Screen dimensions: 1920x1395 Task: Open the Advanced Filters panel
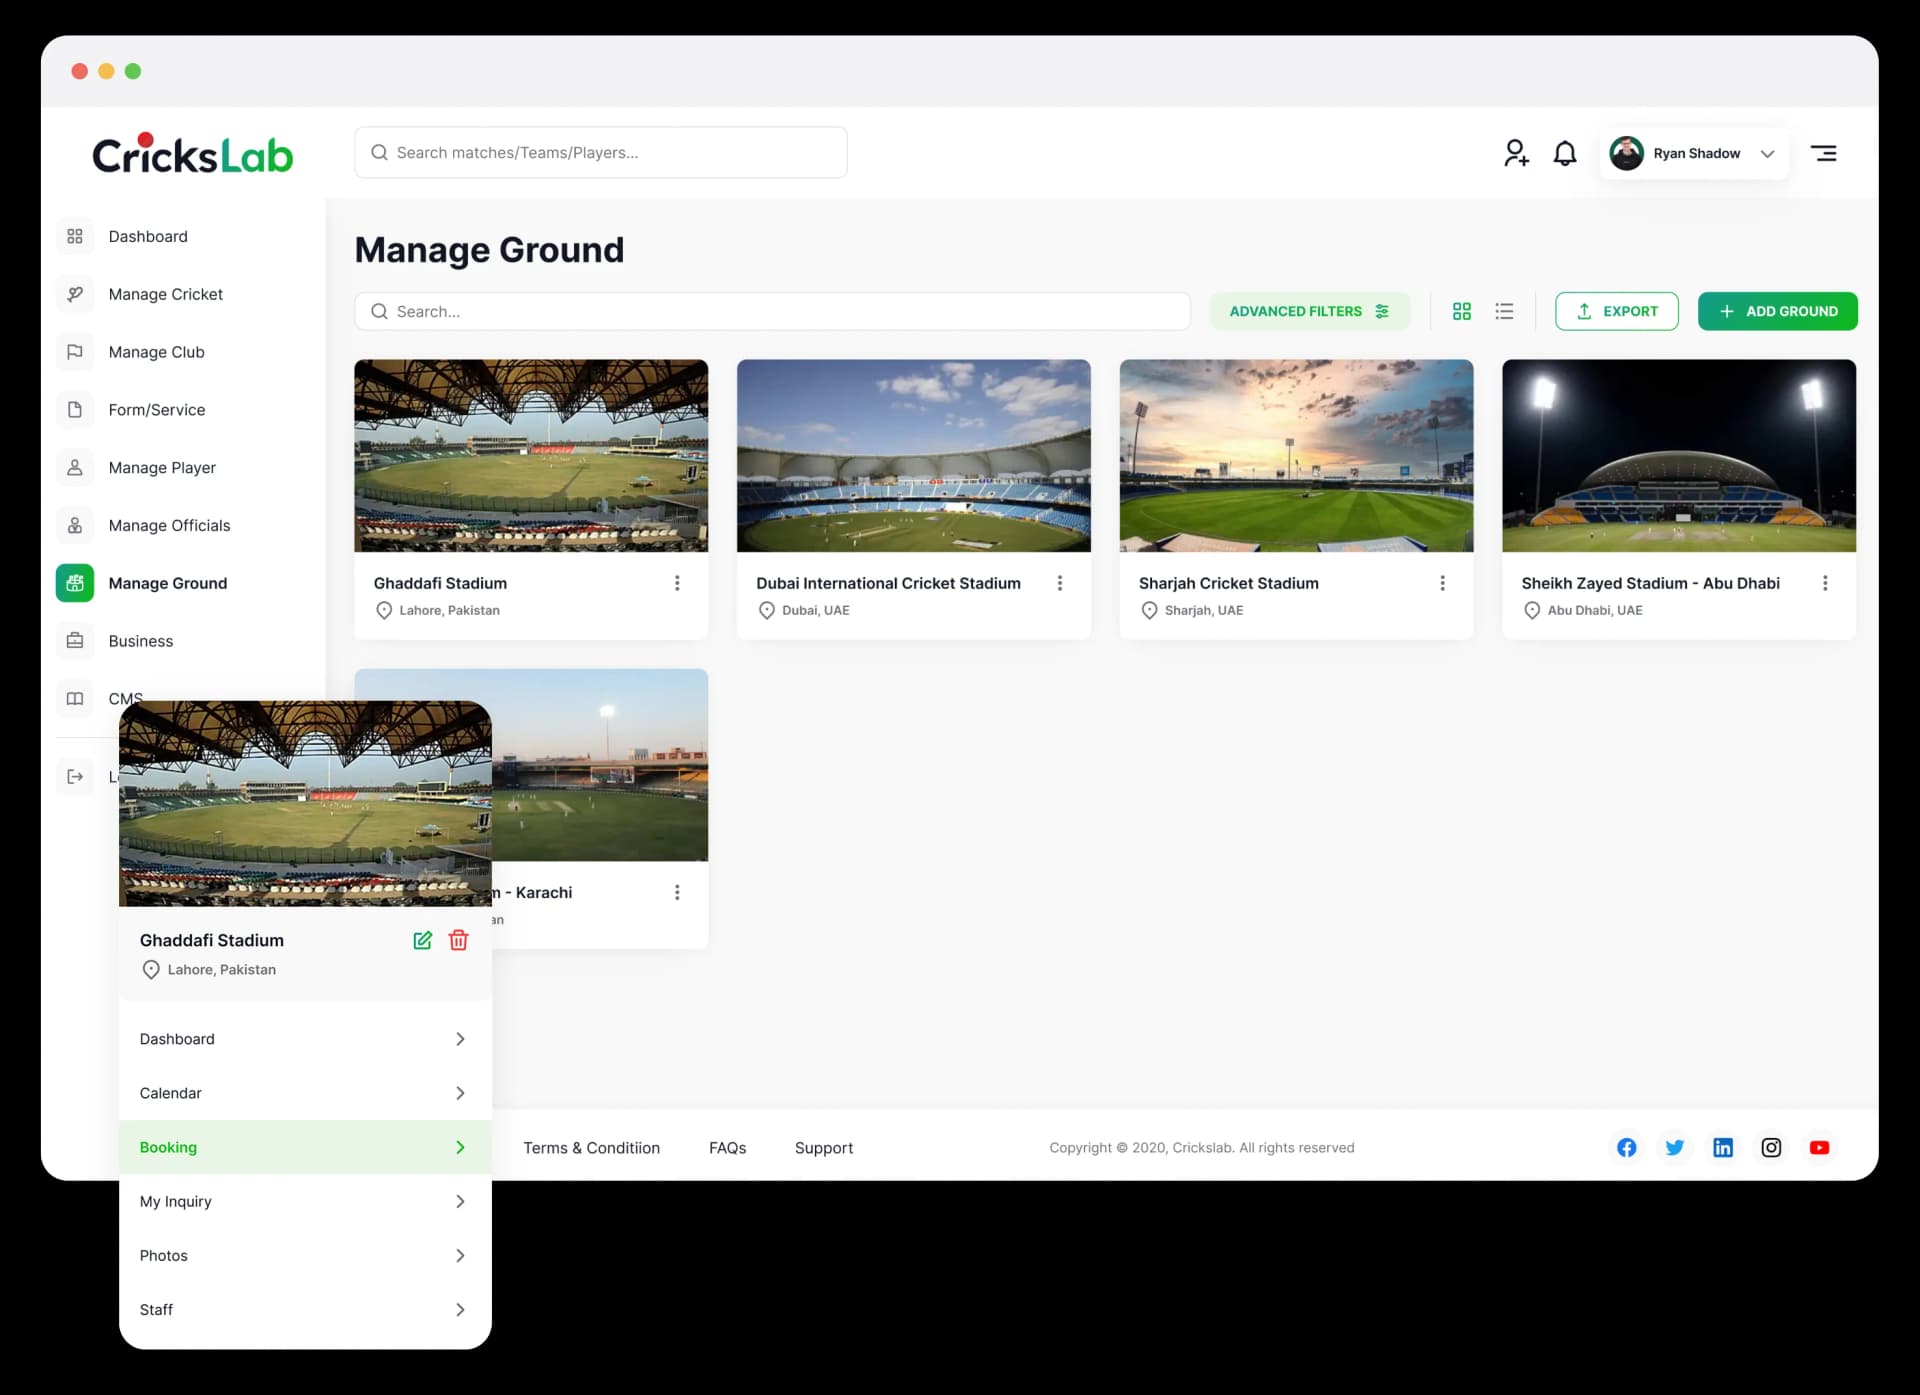click(x=1309, y=311)
